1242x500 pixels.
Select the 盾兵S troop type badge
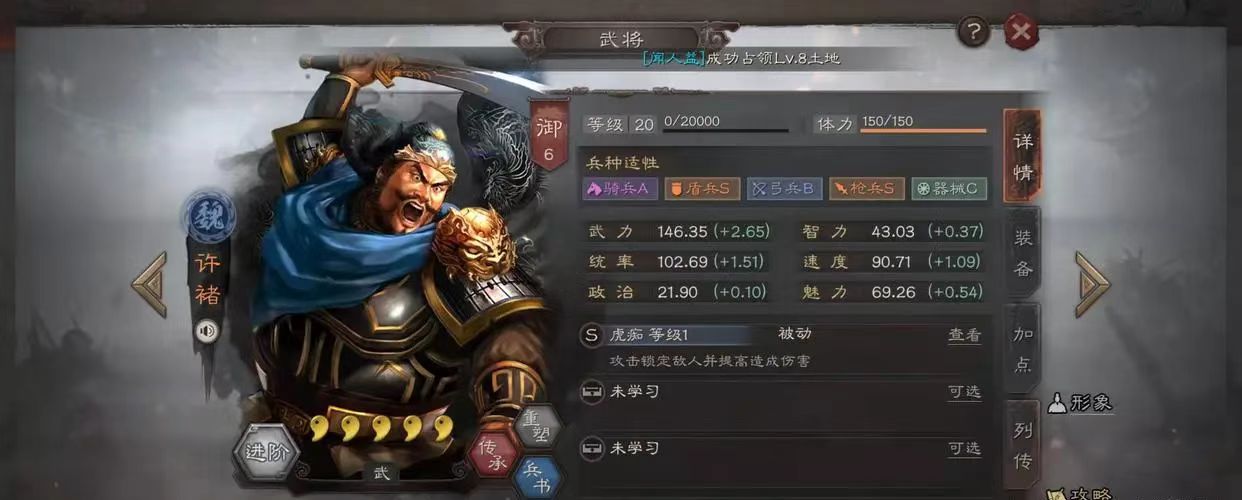702,188
